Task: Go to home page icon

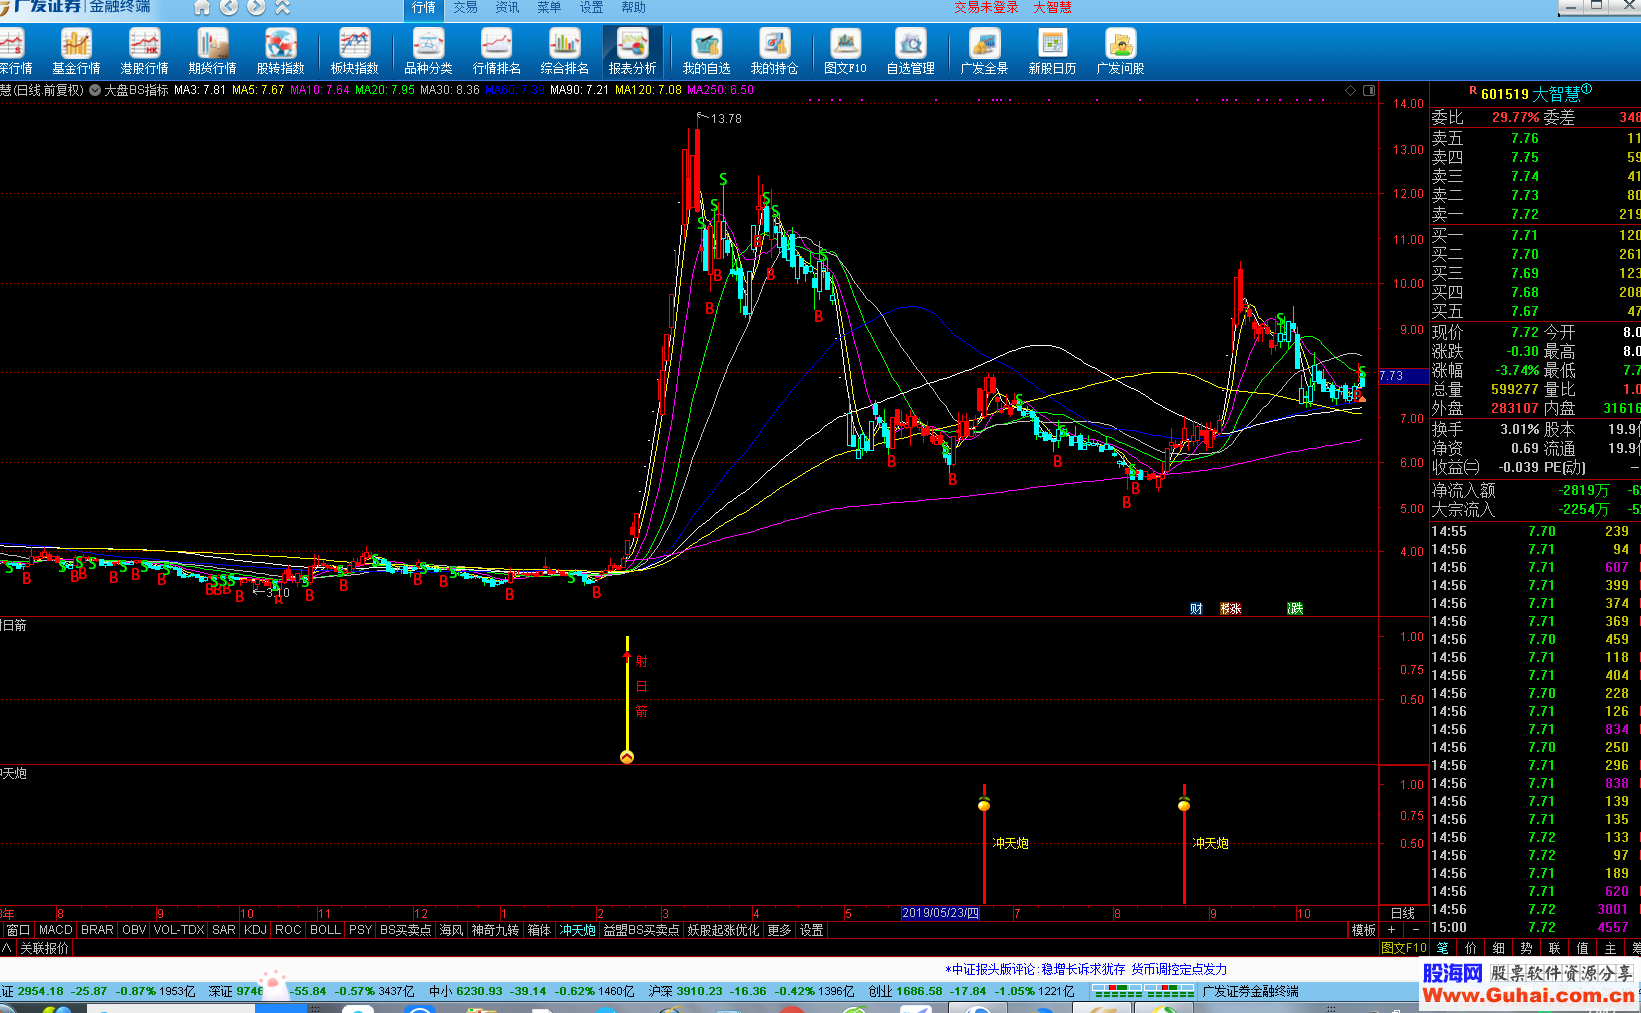Action: pos(202,8)
